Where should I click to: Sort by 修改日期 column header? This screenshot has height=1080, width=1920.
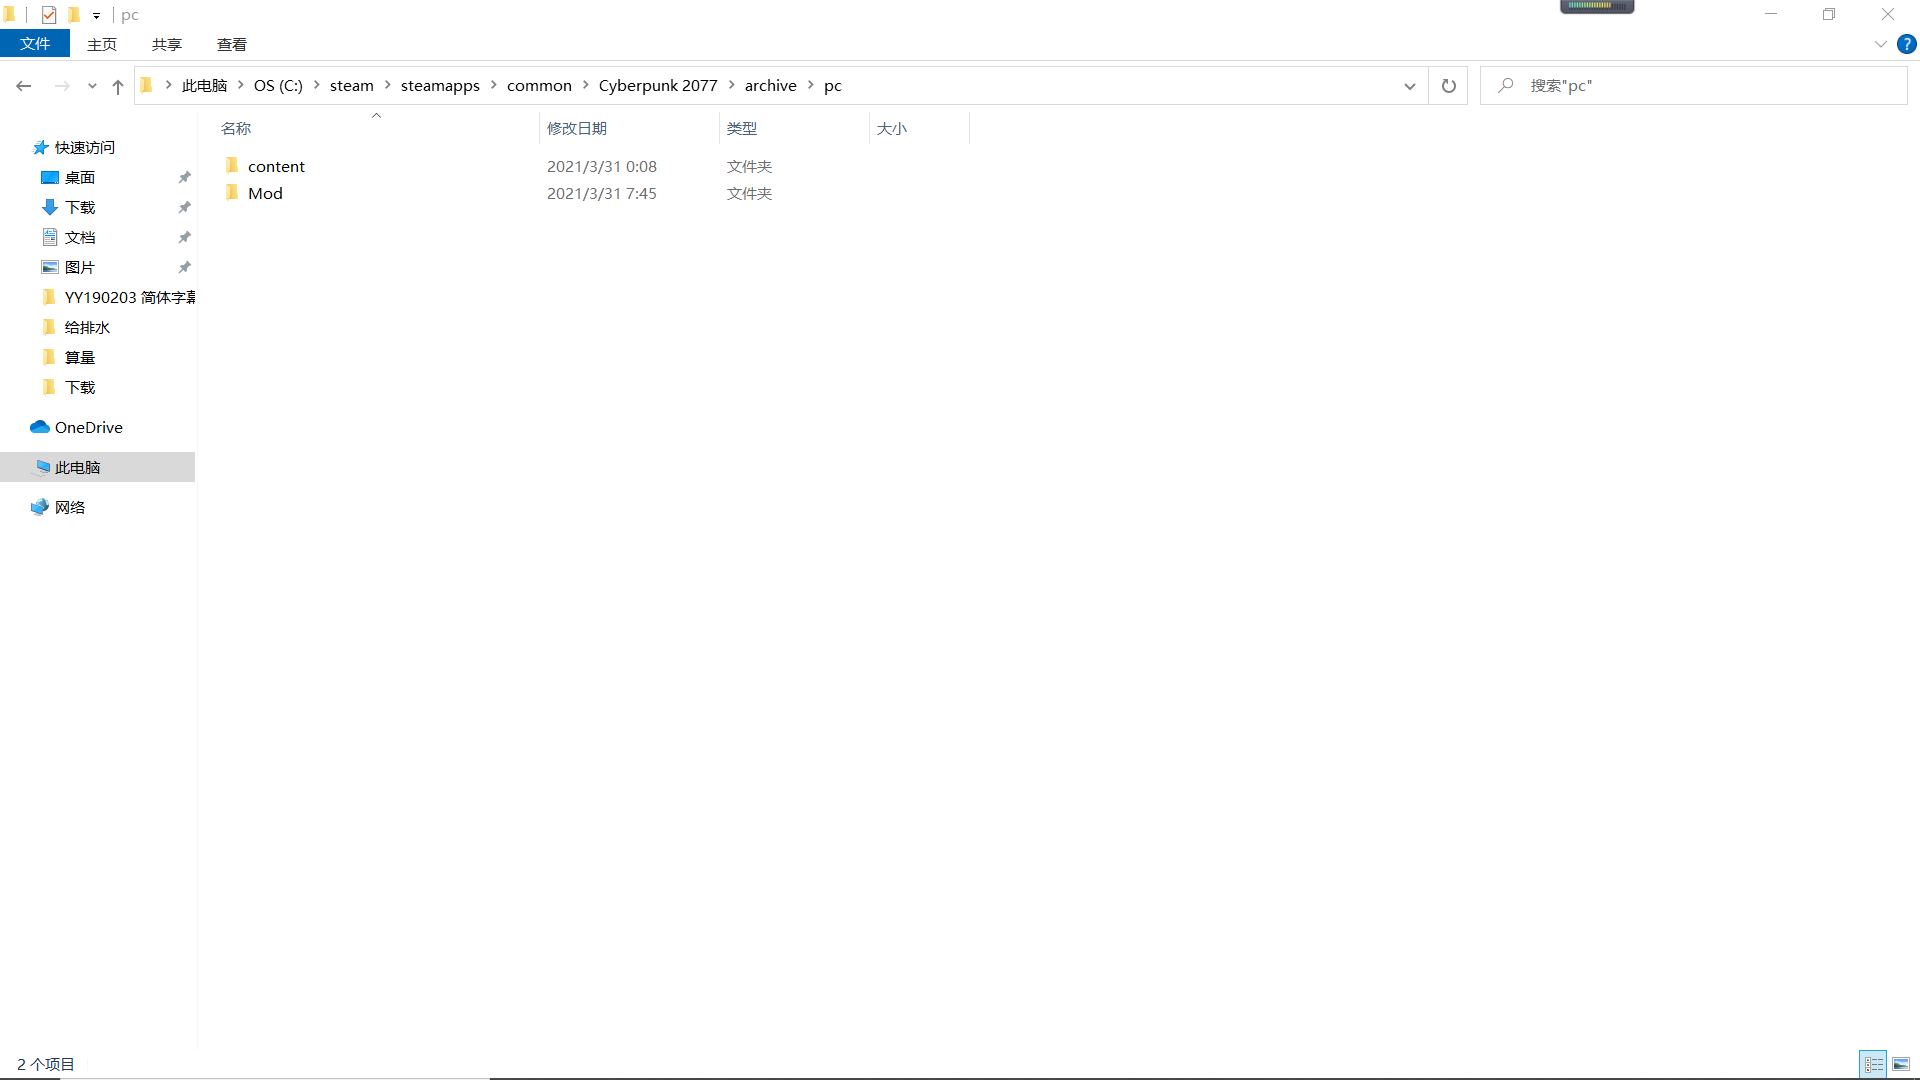(577, 128)
